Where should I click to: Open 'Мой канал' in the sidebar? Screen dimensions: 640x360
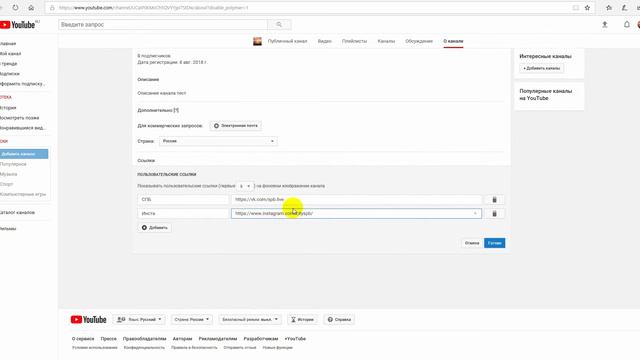click(11, 53)
